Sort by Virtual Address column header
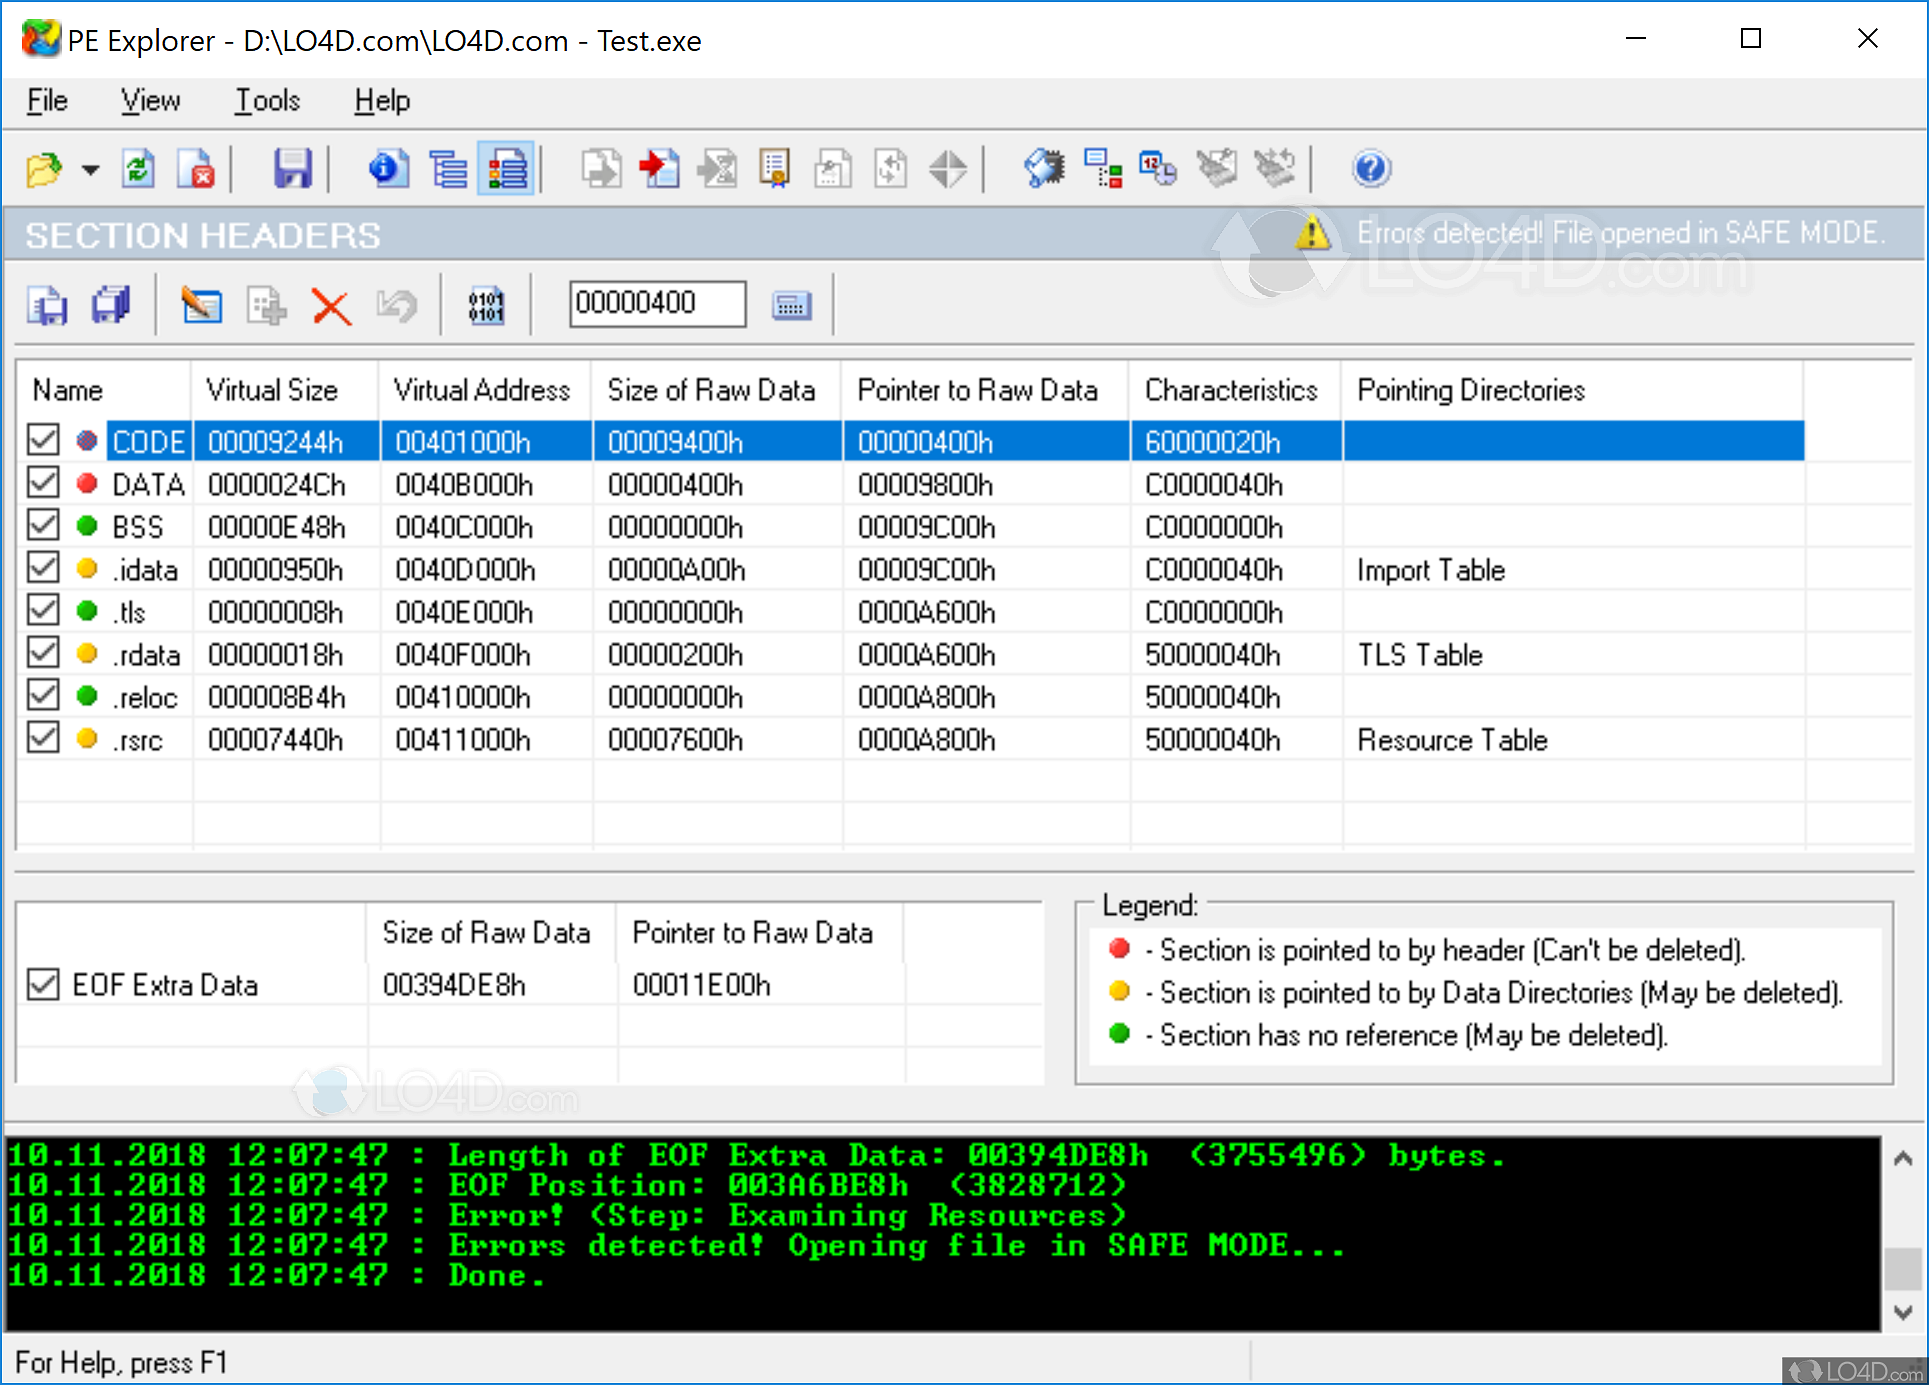 482,390
